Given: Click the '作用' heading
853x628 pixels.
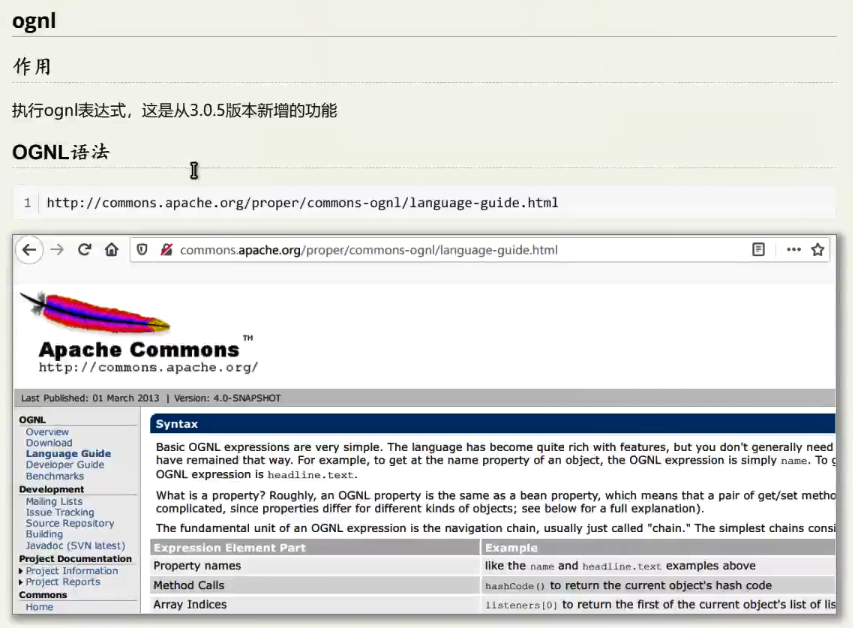Looking at the screenshot, I should point(32,66).
